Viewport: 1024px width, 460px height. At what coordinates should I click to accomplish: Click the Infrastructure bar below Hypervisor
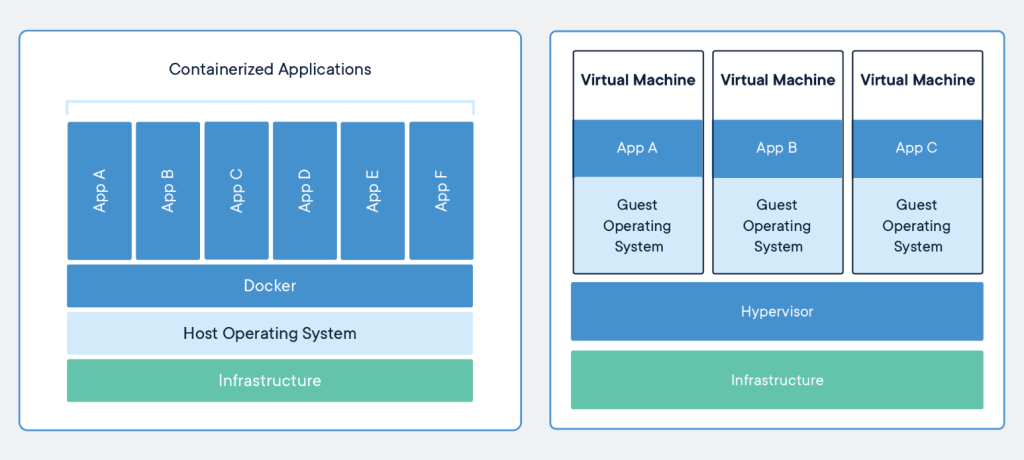(x=777, y=380)
